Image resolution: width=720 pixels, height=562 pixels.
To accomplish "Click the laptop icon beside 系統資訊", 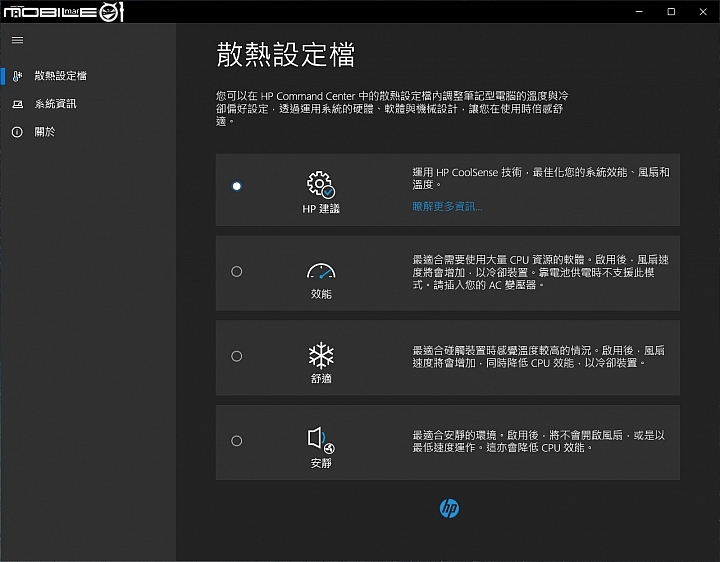I will 17,104.
